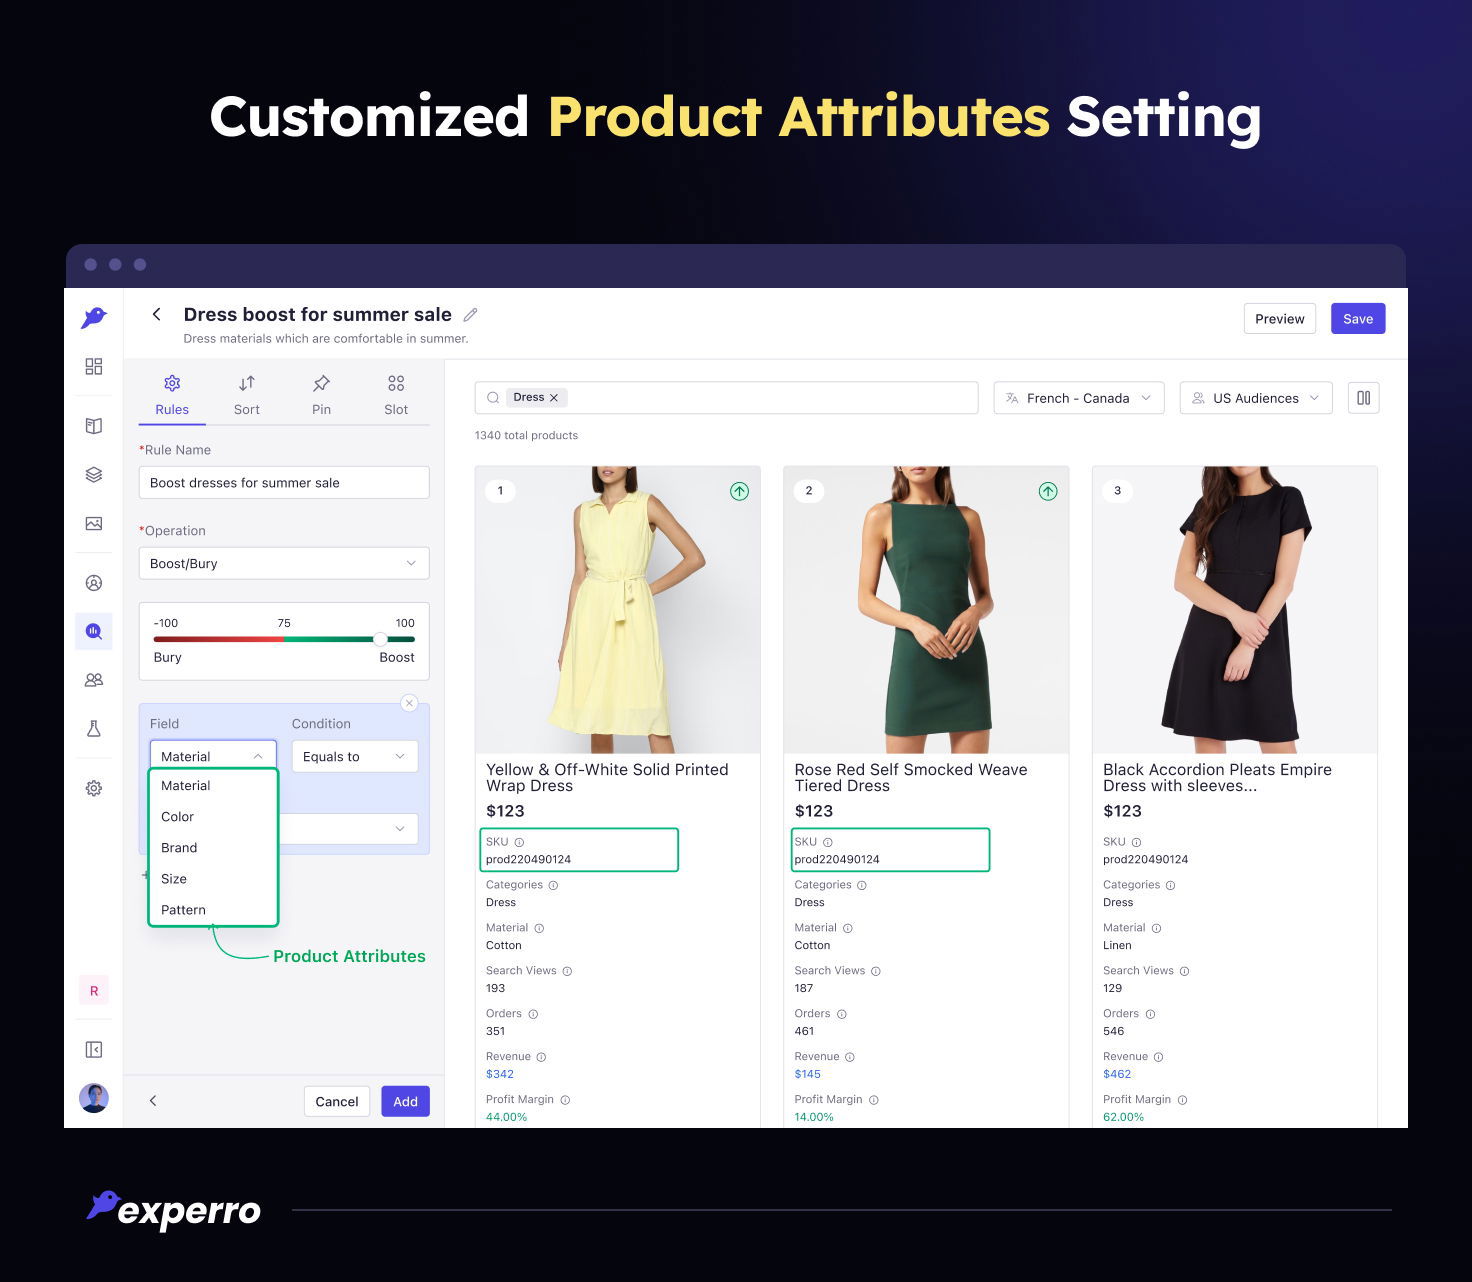Click the collapse sidebar panel icon

click(94, 1050)
